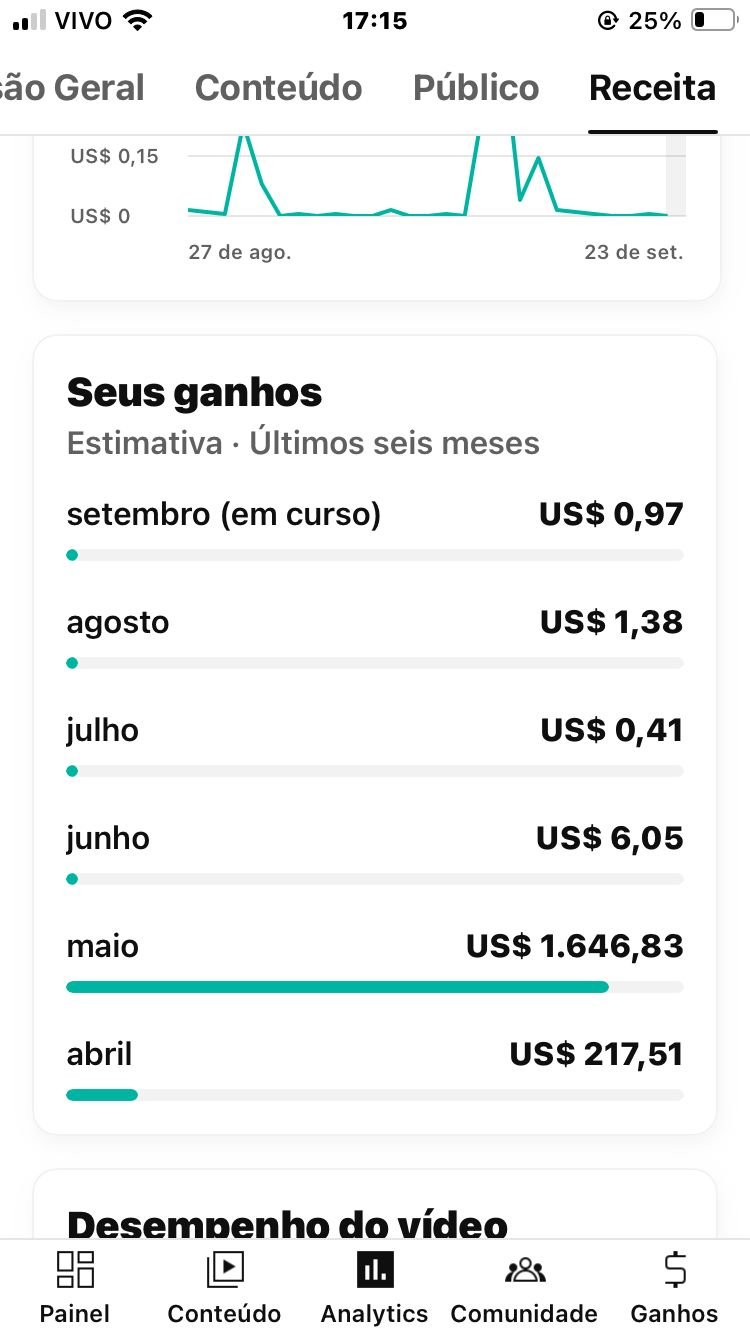Viewport: 750px width, 1334px height.
Task: Open the Comunidade people icon
Action: pos(524,1269)
